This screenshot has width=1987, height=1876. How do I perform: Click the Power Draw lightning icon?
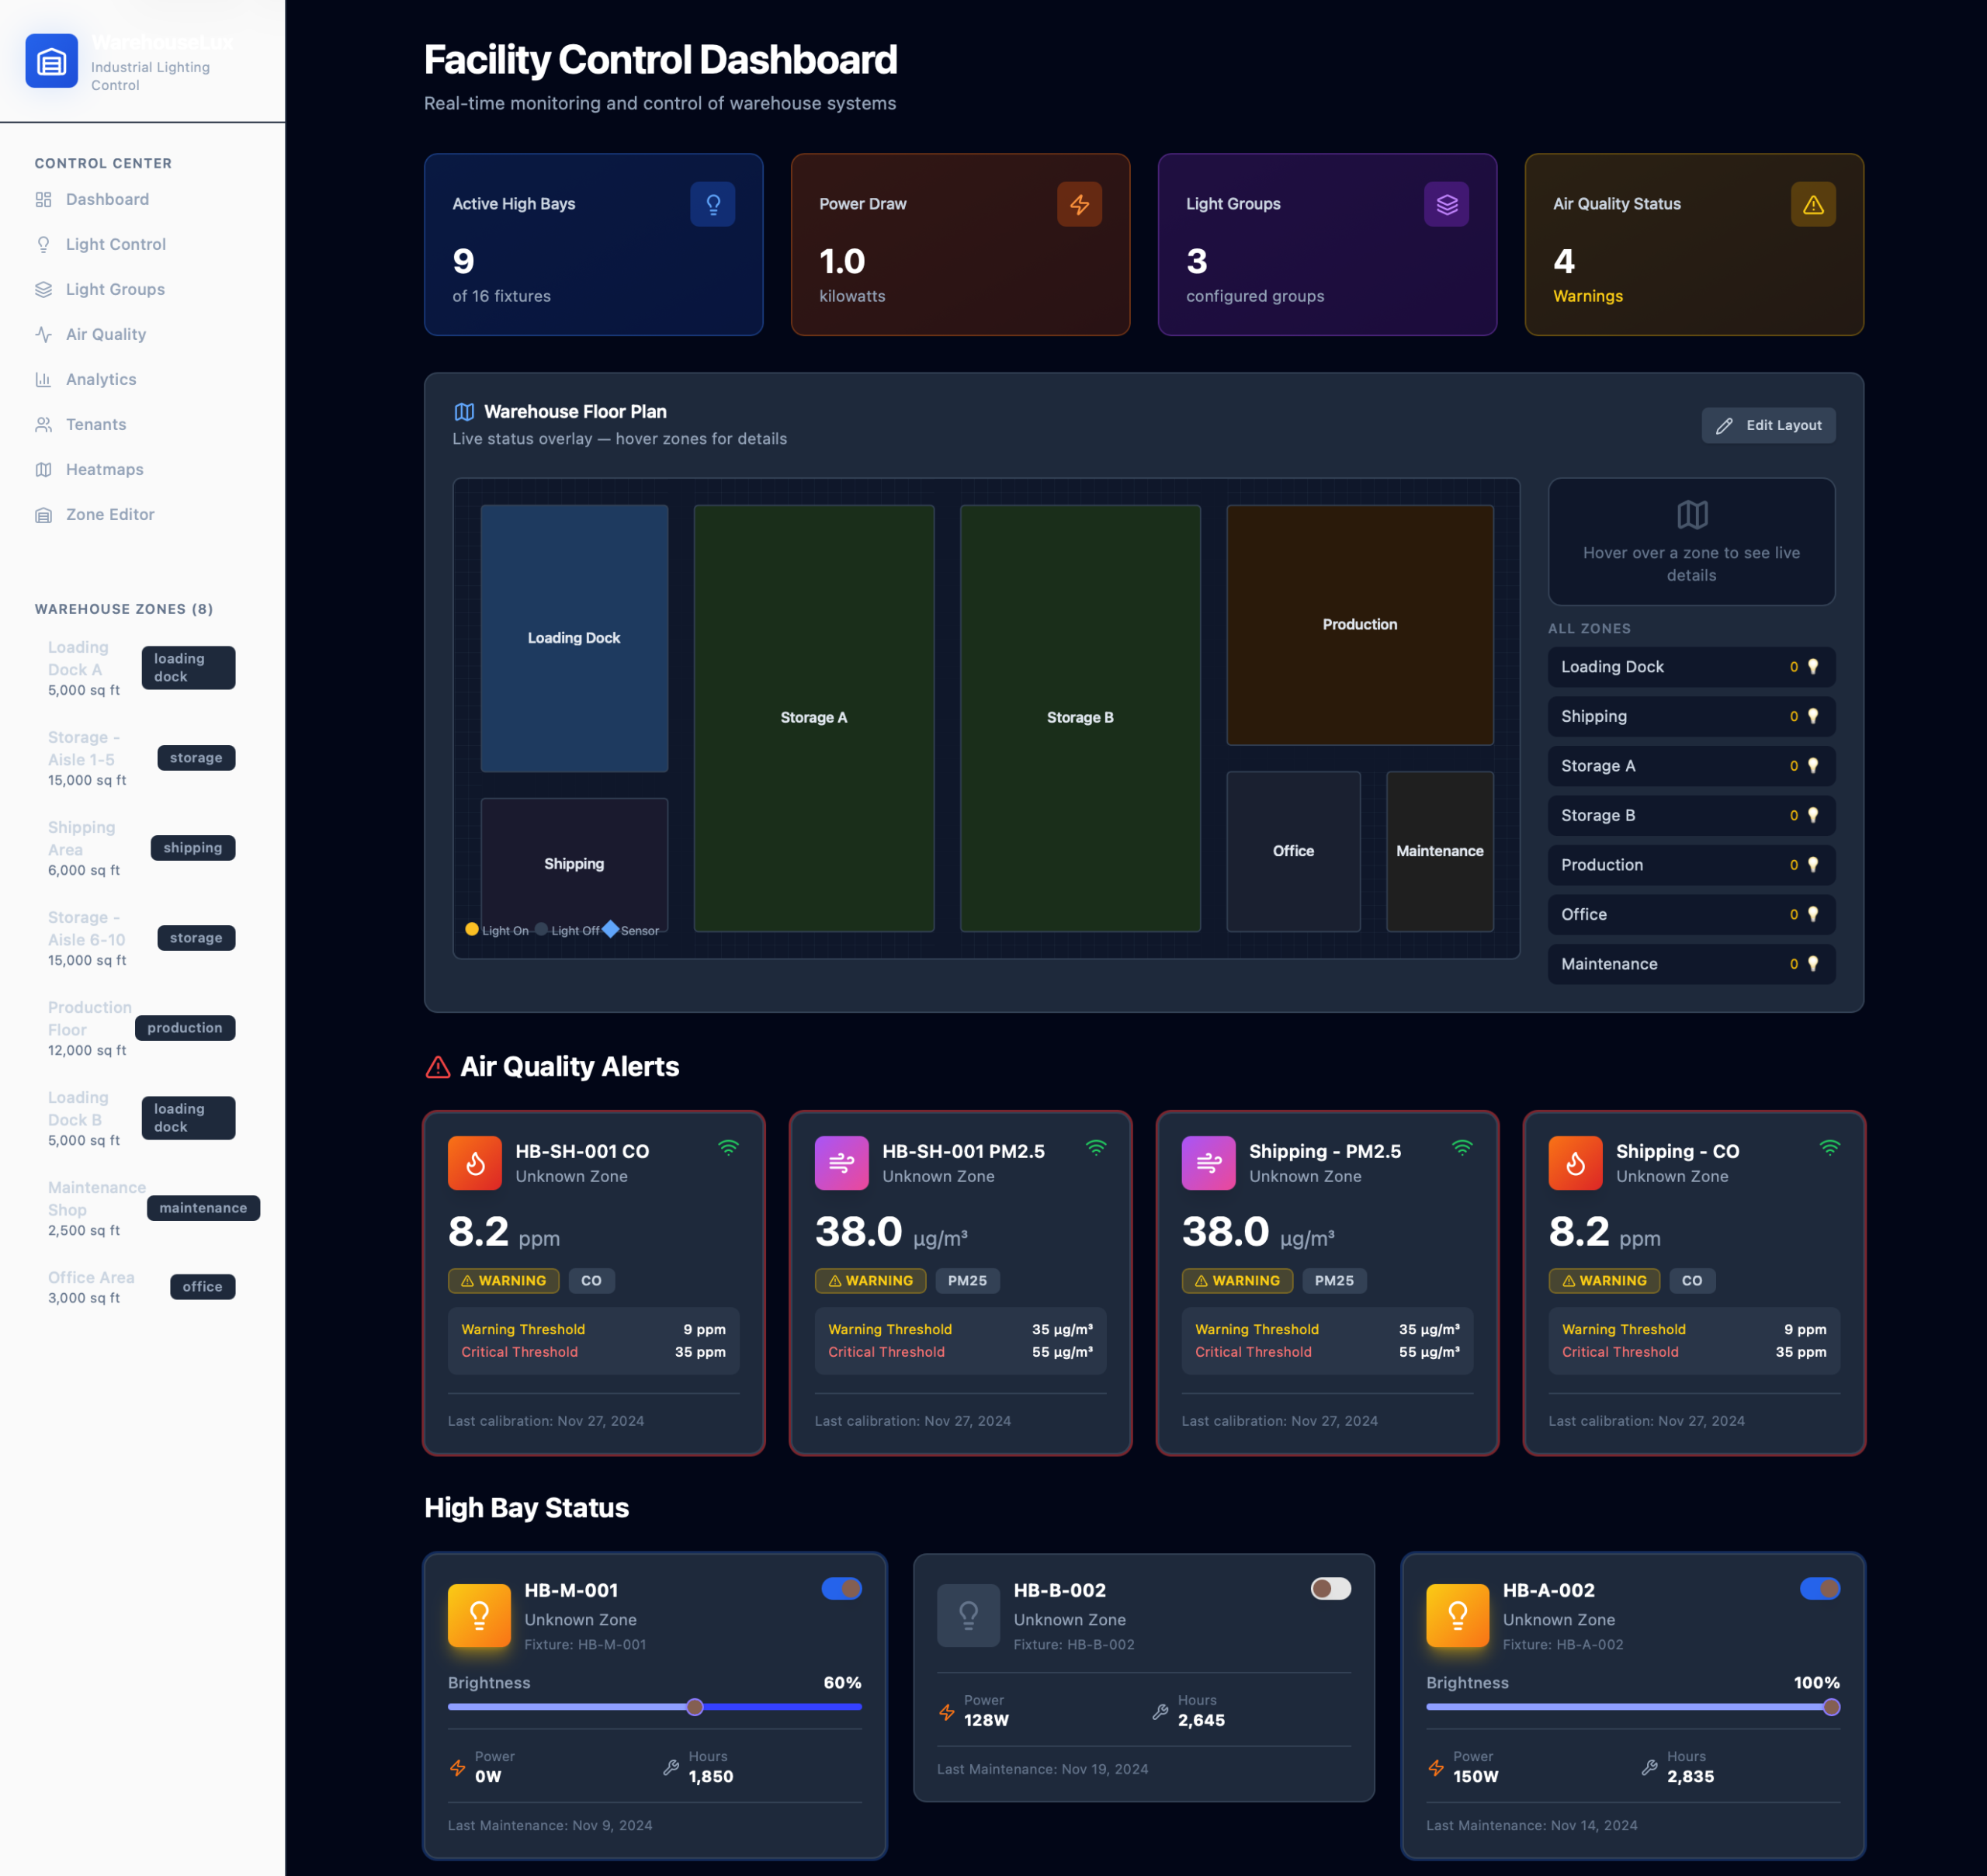[x=1079, y=204]
